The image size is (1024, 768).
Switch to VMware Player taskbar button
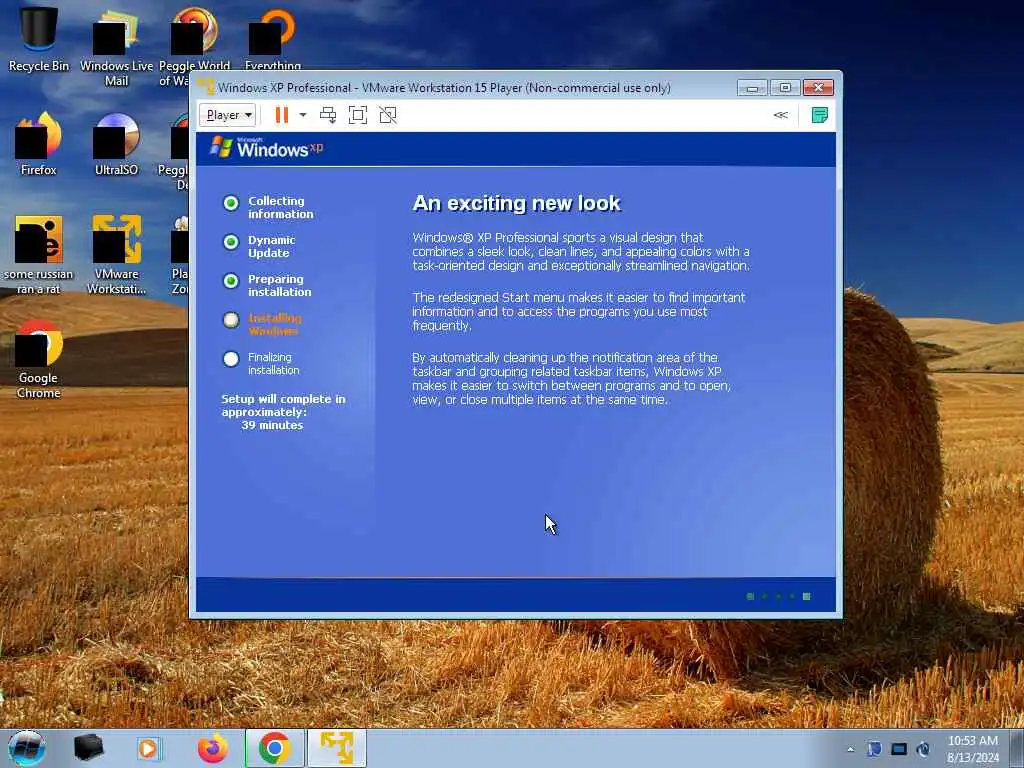(x=336, y=748)
